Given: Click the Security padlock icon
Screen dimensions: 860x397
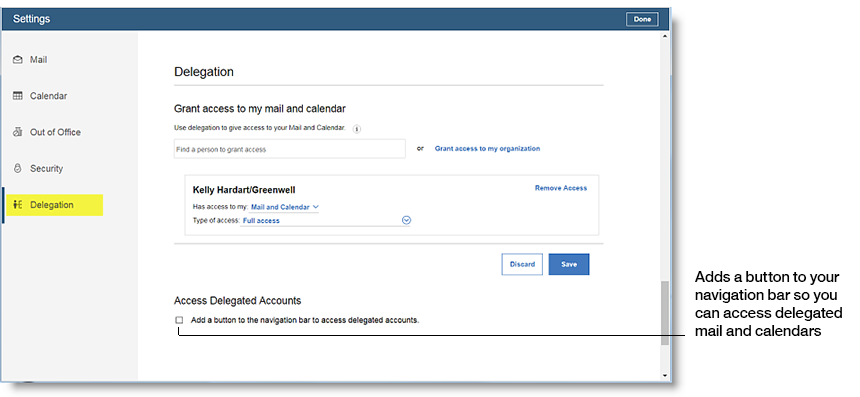Looking at the screenshot, I should (18, 168).
